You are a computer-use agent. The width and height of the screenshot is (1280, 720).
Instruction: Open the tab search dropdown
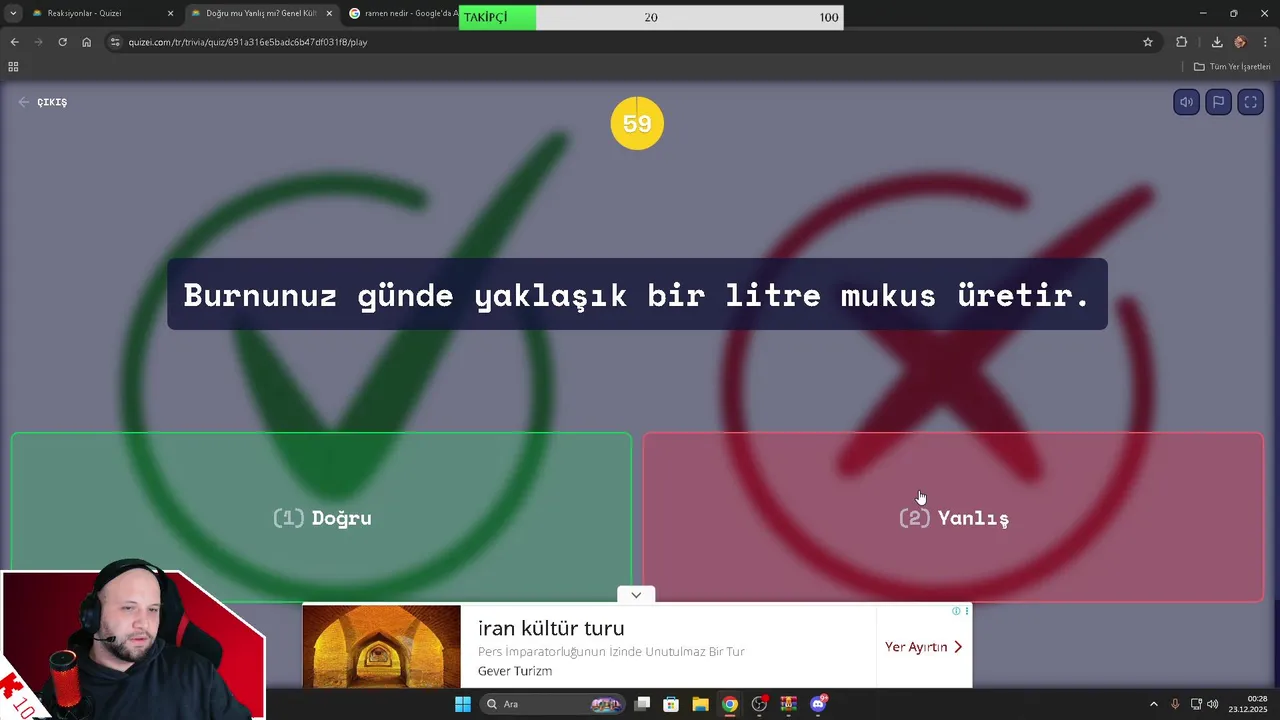(x=12, y=14)
